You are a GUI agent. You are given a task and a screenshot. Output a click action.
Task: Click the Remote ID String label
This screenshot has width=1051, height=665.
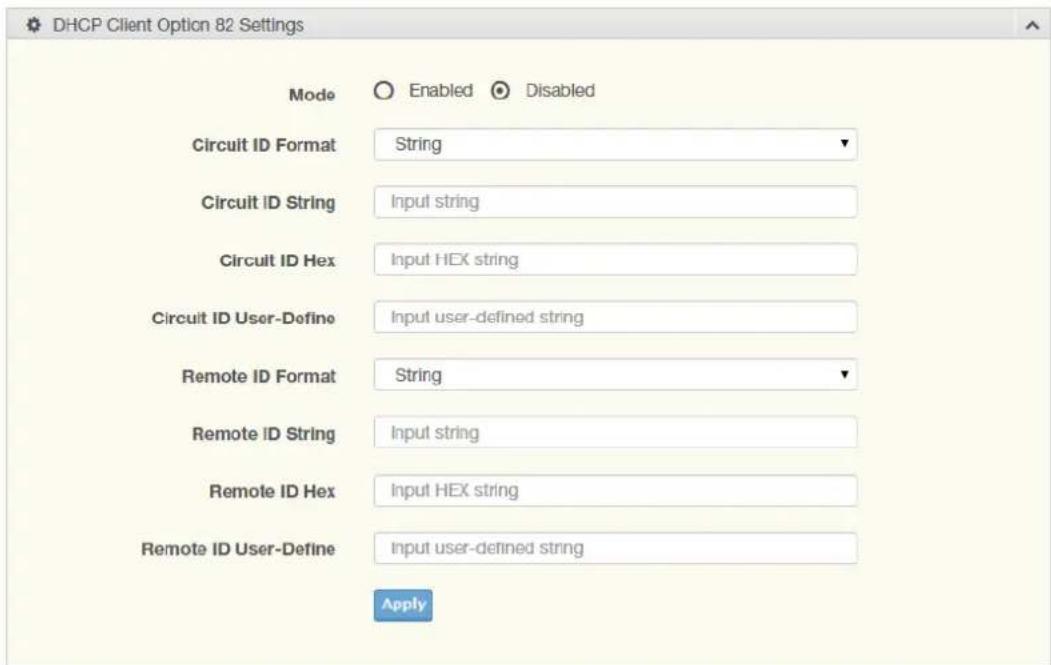point(263,434)
